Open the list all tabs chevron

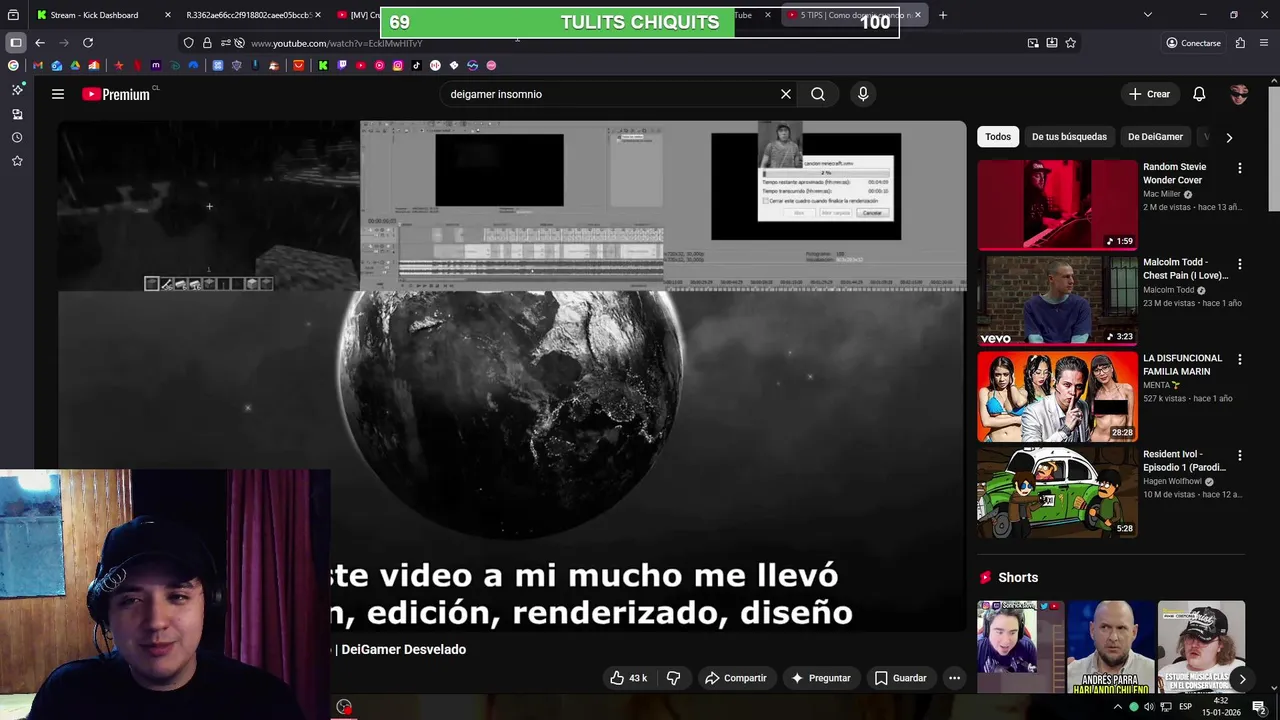pos(1147,15)
